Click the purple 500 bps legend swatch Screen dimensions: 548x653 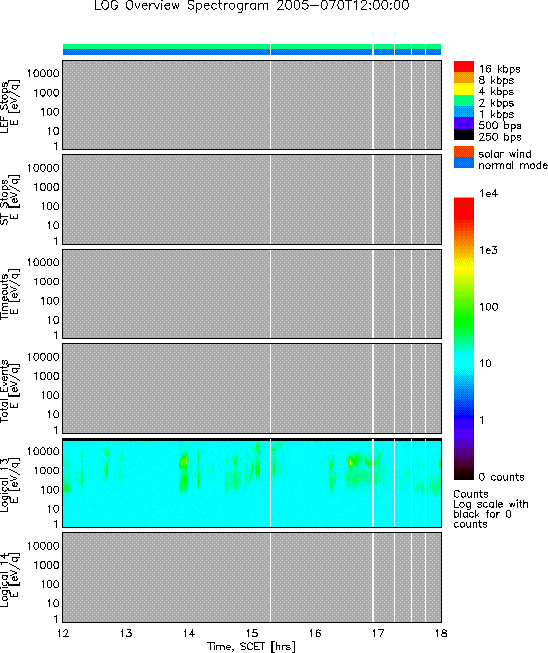[464, 123]
